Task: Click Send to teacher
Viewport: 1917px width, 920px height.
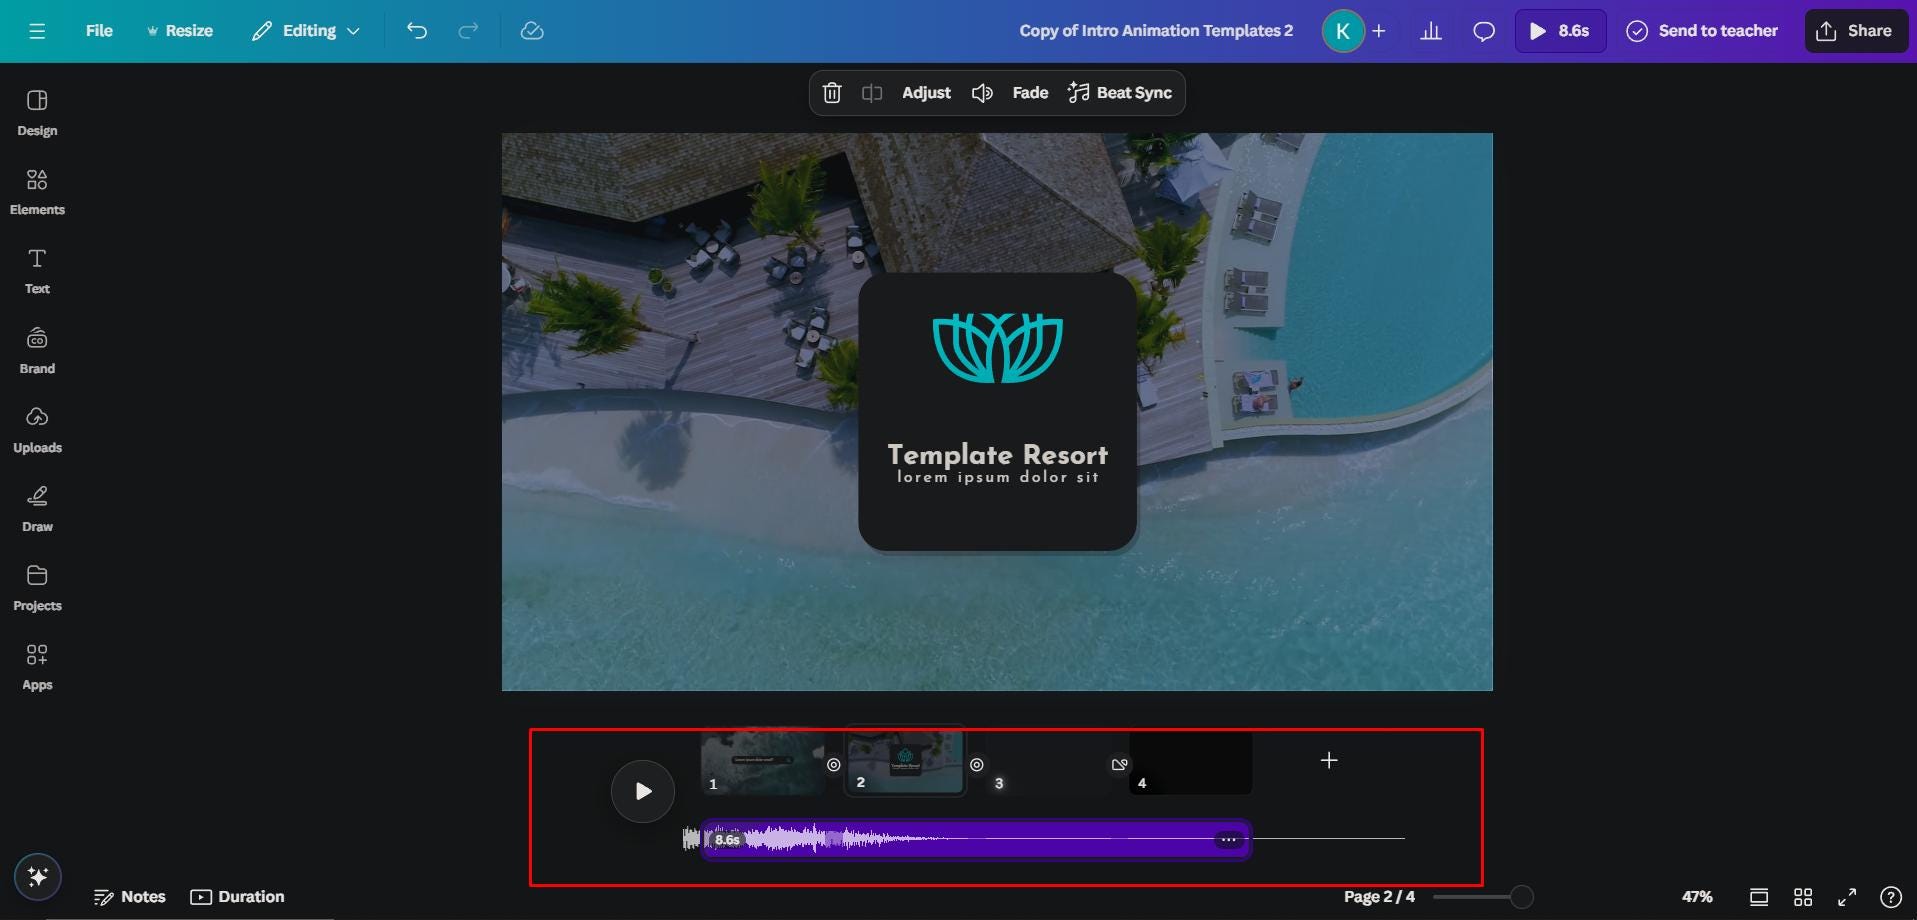Action: [x=1702, y=31]
